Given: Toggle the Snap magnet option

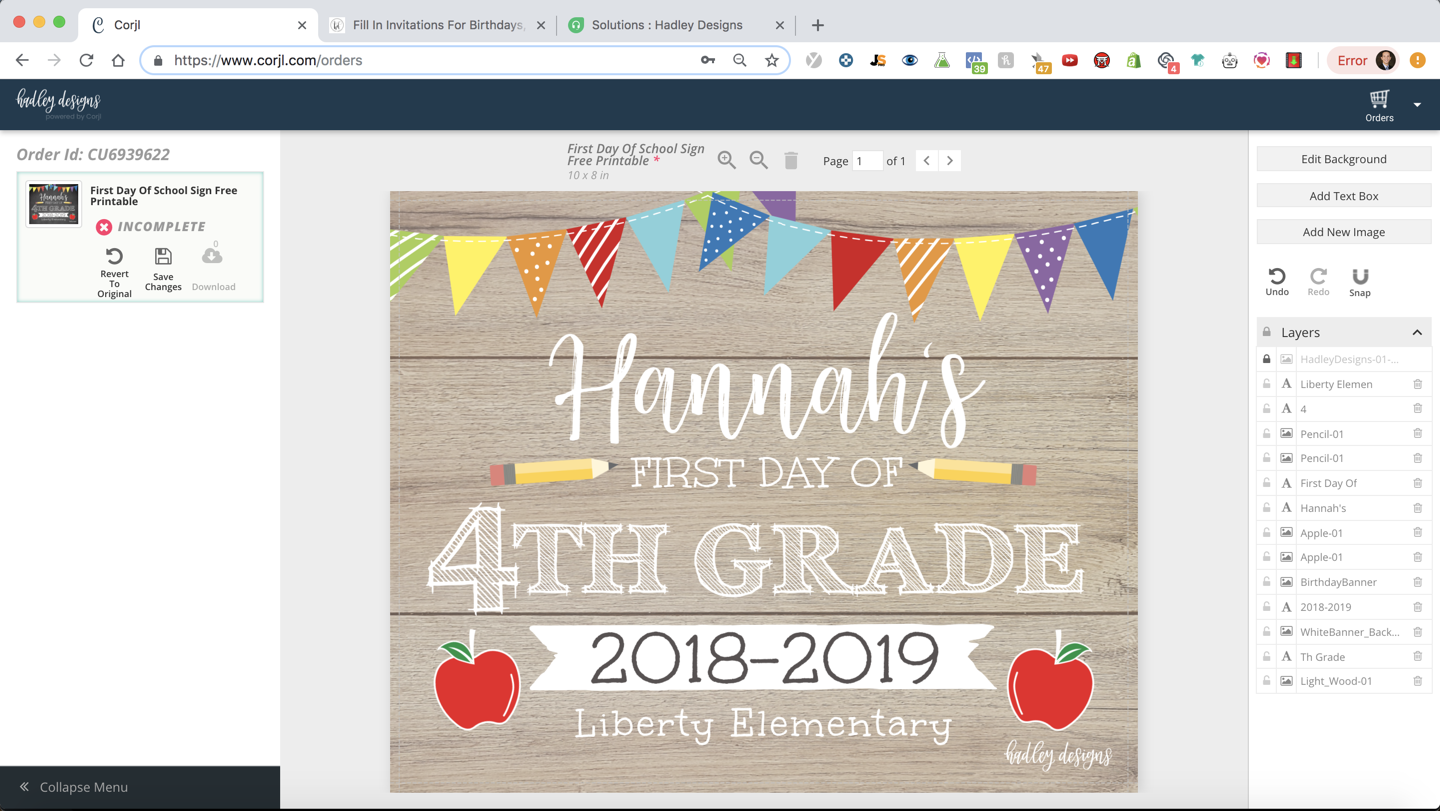Looking at the screenshot, I should pos(1360,281).
